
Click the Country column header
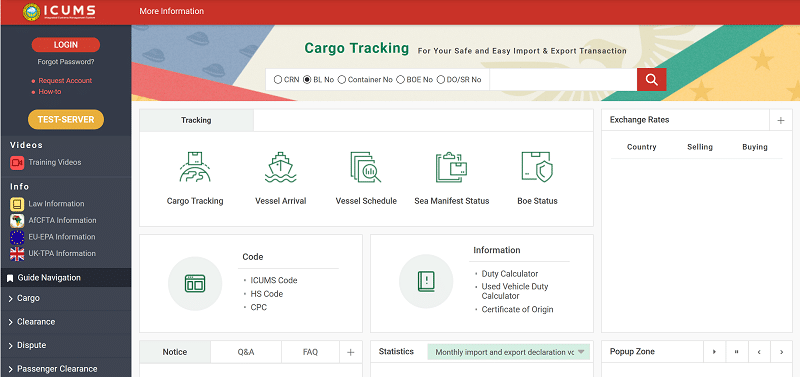pyautogui.click(x=641, y=147)
